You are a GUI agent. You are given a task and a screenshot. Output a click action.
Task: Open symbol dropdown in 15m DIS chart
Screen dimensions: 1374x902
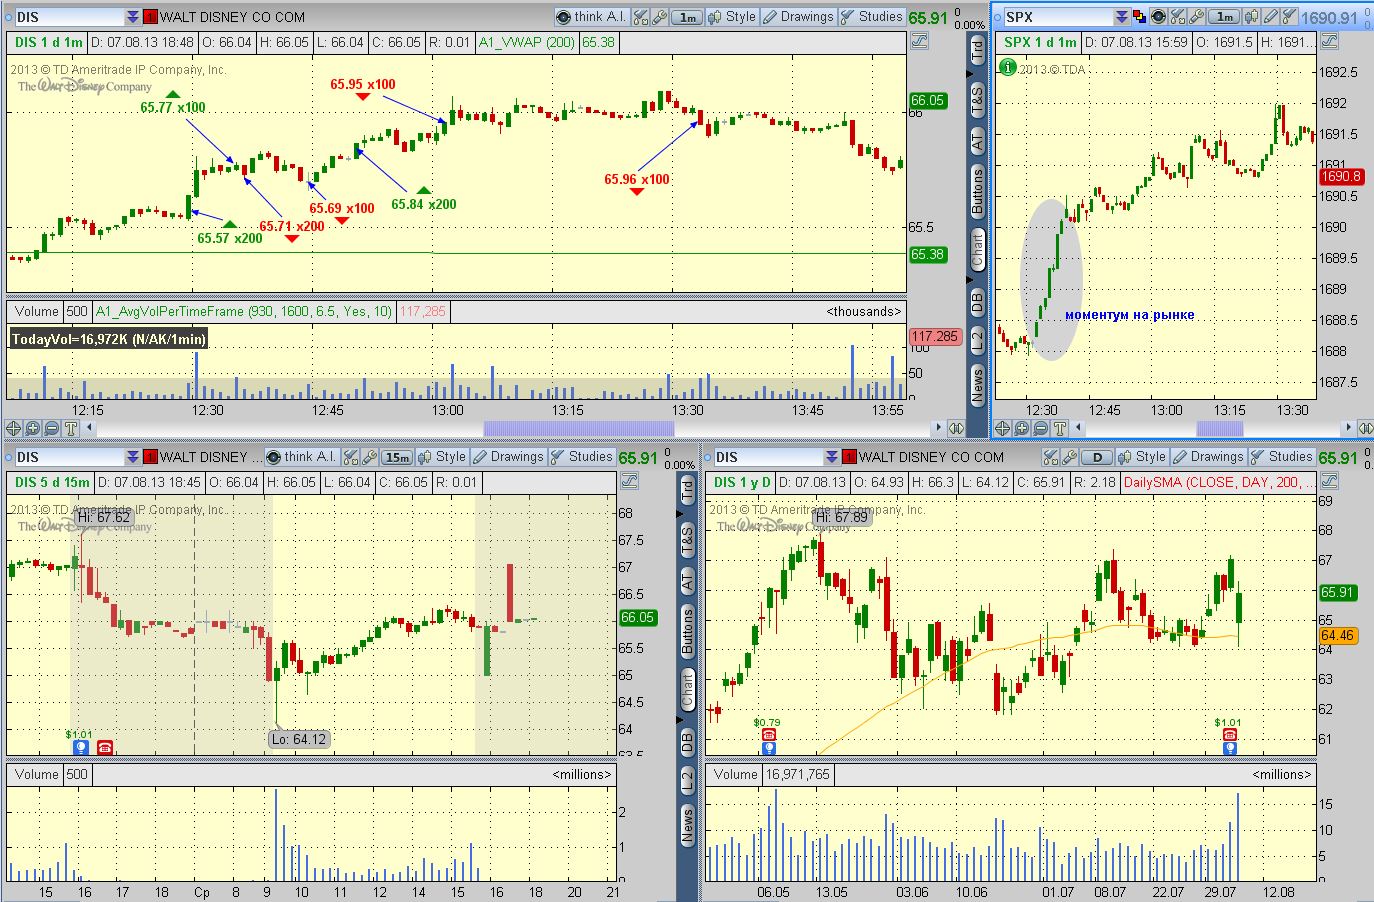pos(133,457)
